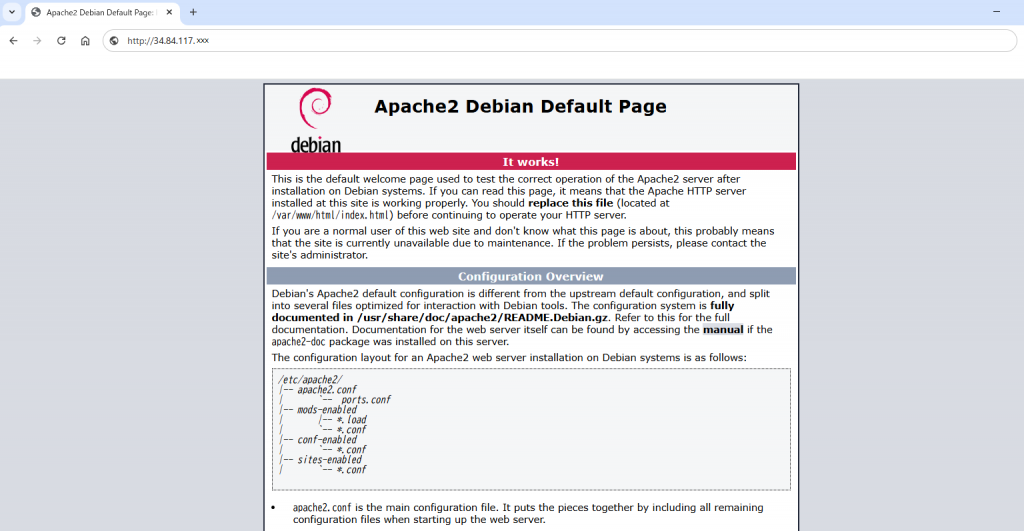Click *.load in the config tree

[x=351, y=420]
